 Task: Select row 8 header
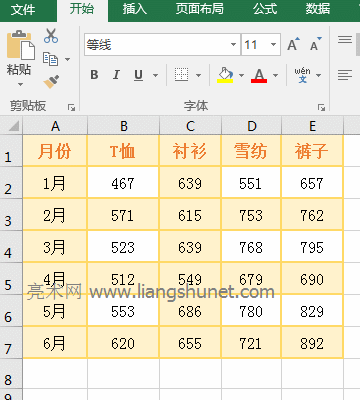pos(11,374)
